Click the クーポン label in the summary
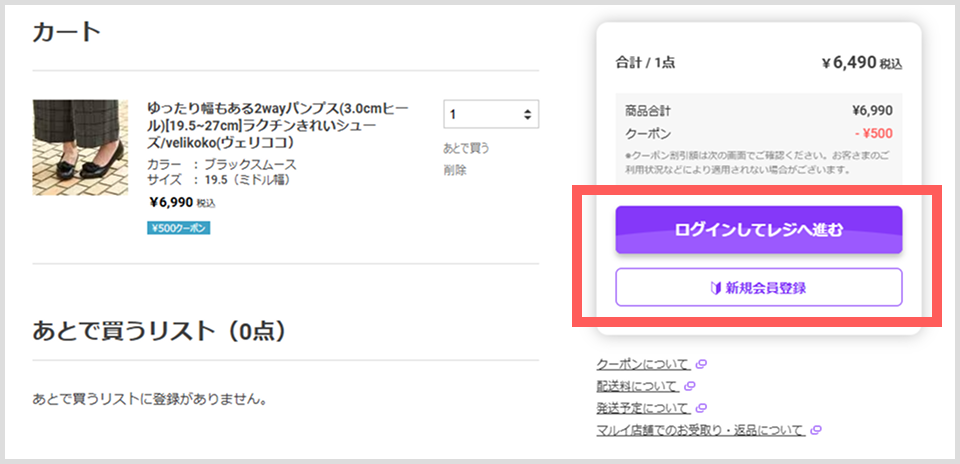This screenshot has width=960, height=464. 648,133
